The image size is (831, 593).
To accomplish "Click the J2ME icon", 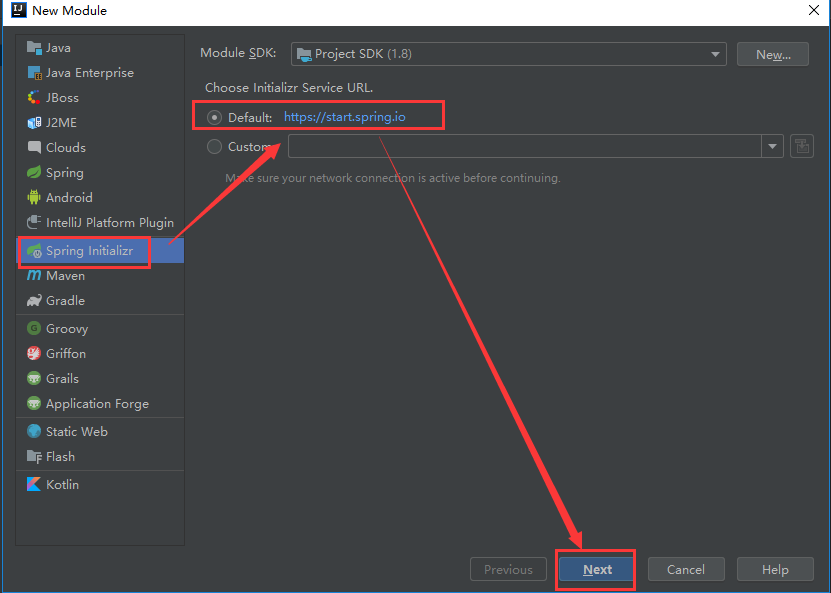I will coord(34,122).
